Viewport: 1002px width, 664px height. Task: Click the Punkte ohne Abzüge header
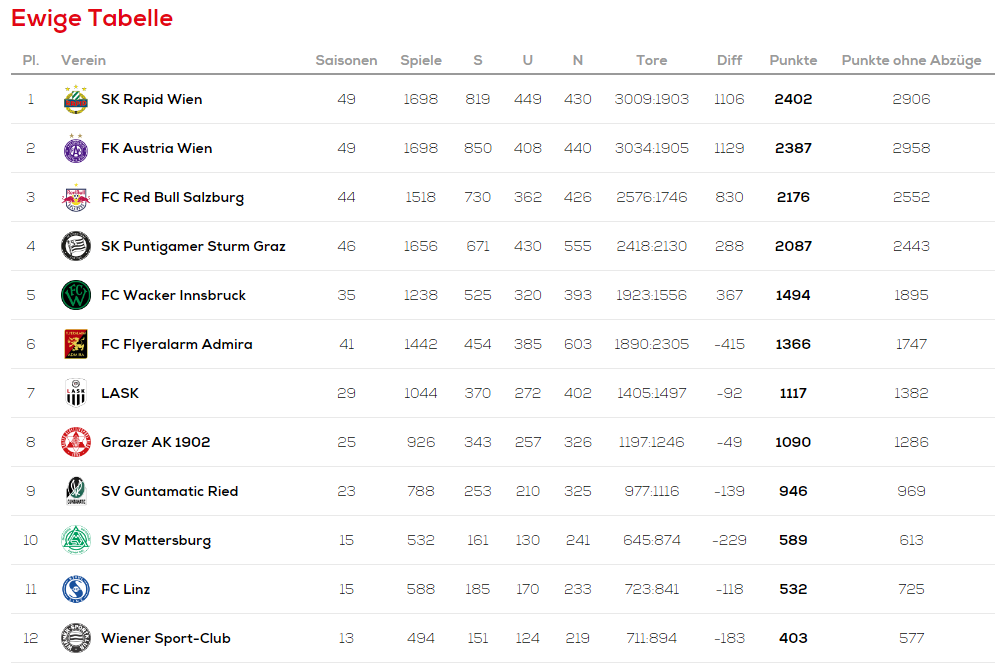[x=911, y=60]
